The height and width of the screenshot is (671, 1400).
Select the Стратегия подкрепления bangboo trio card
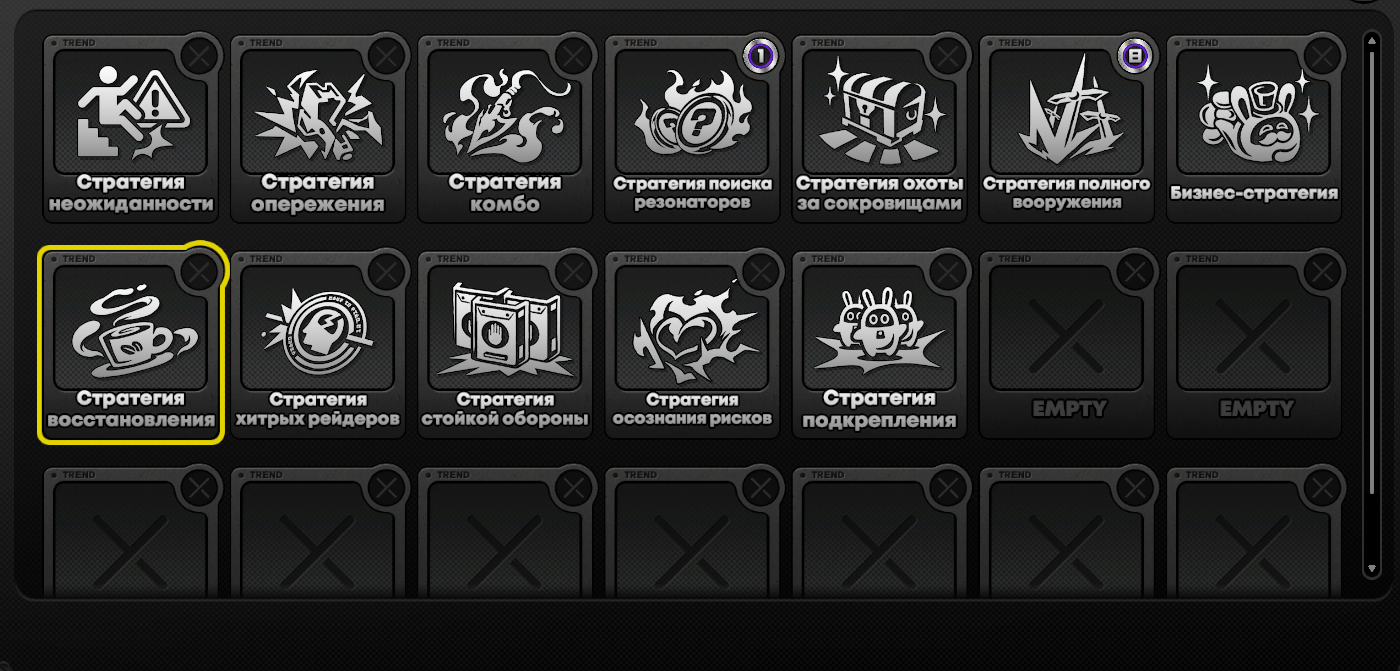[x=879, y=344]
